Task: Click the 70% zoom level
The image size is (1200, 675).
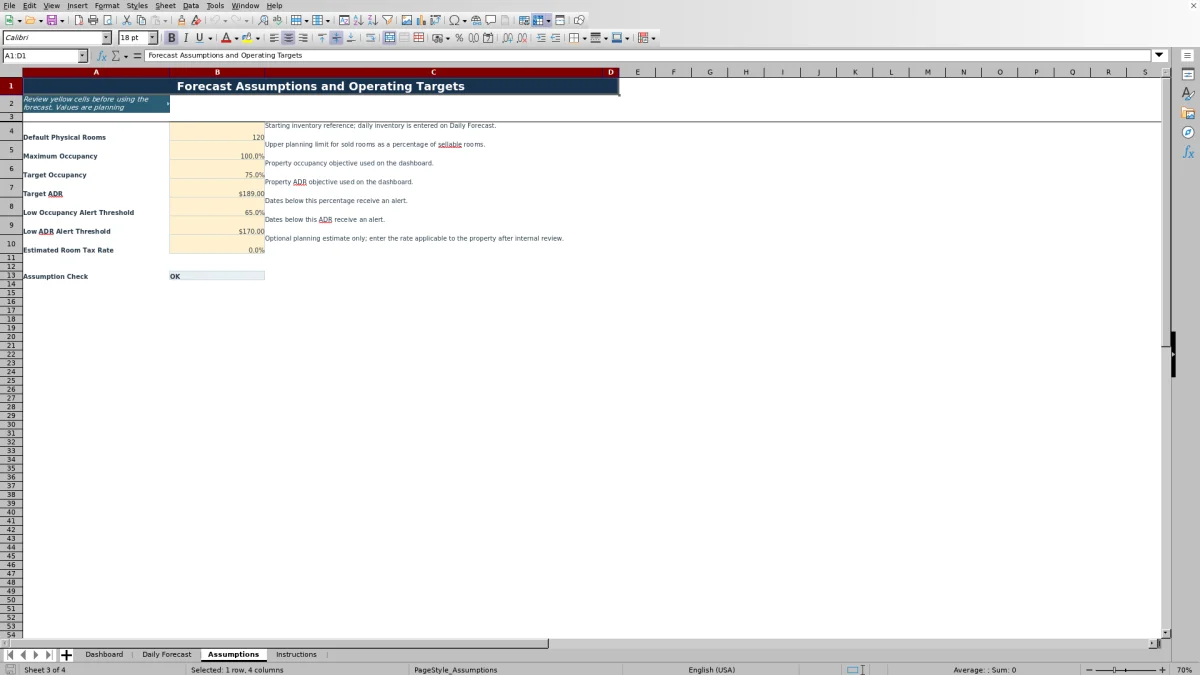Action: [x=1183, y=670]
